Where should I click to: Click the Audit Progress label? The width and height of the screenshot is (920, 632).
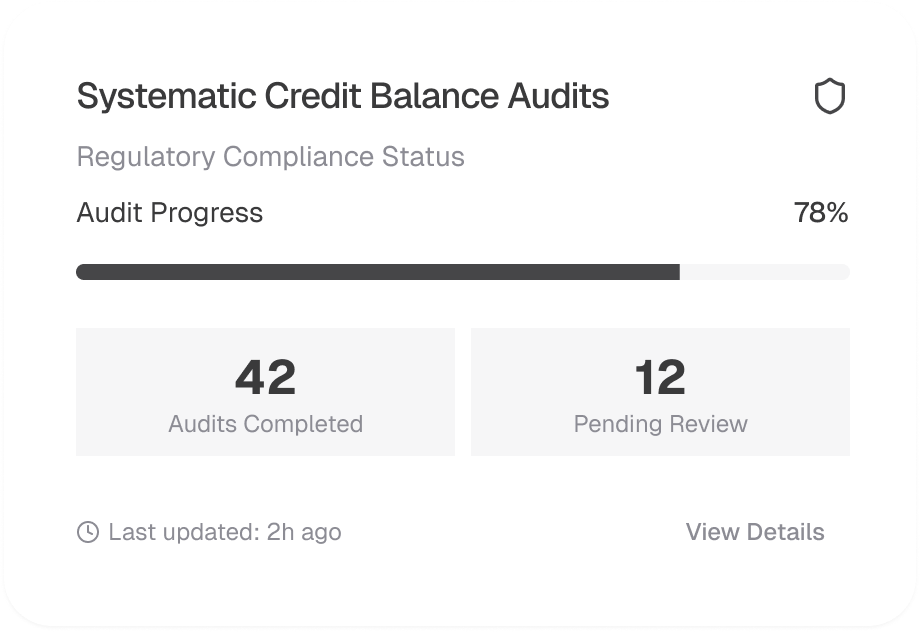click(170, 213)
